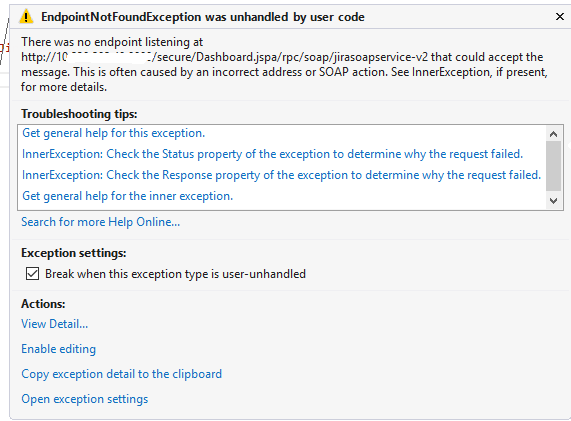Open Get general help for the inner exception

pos(127,196)
